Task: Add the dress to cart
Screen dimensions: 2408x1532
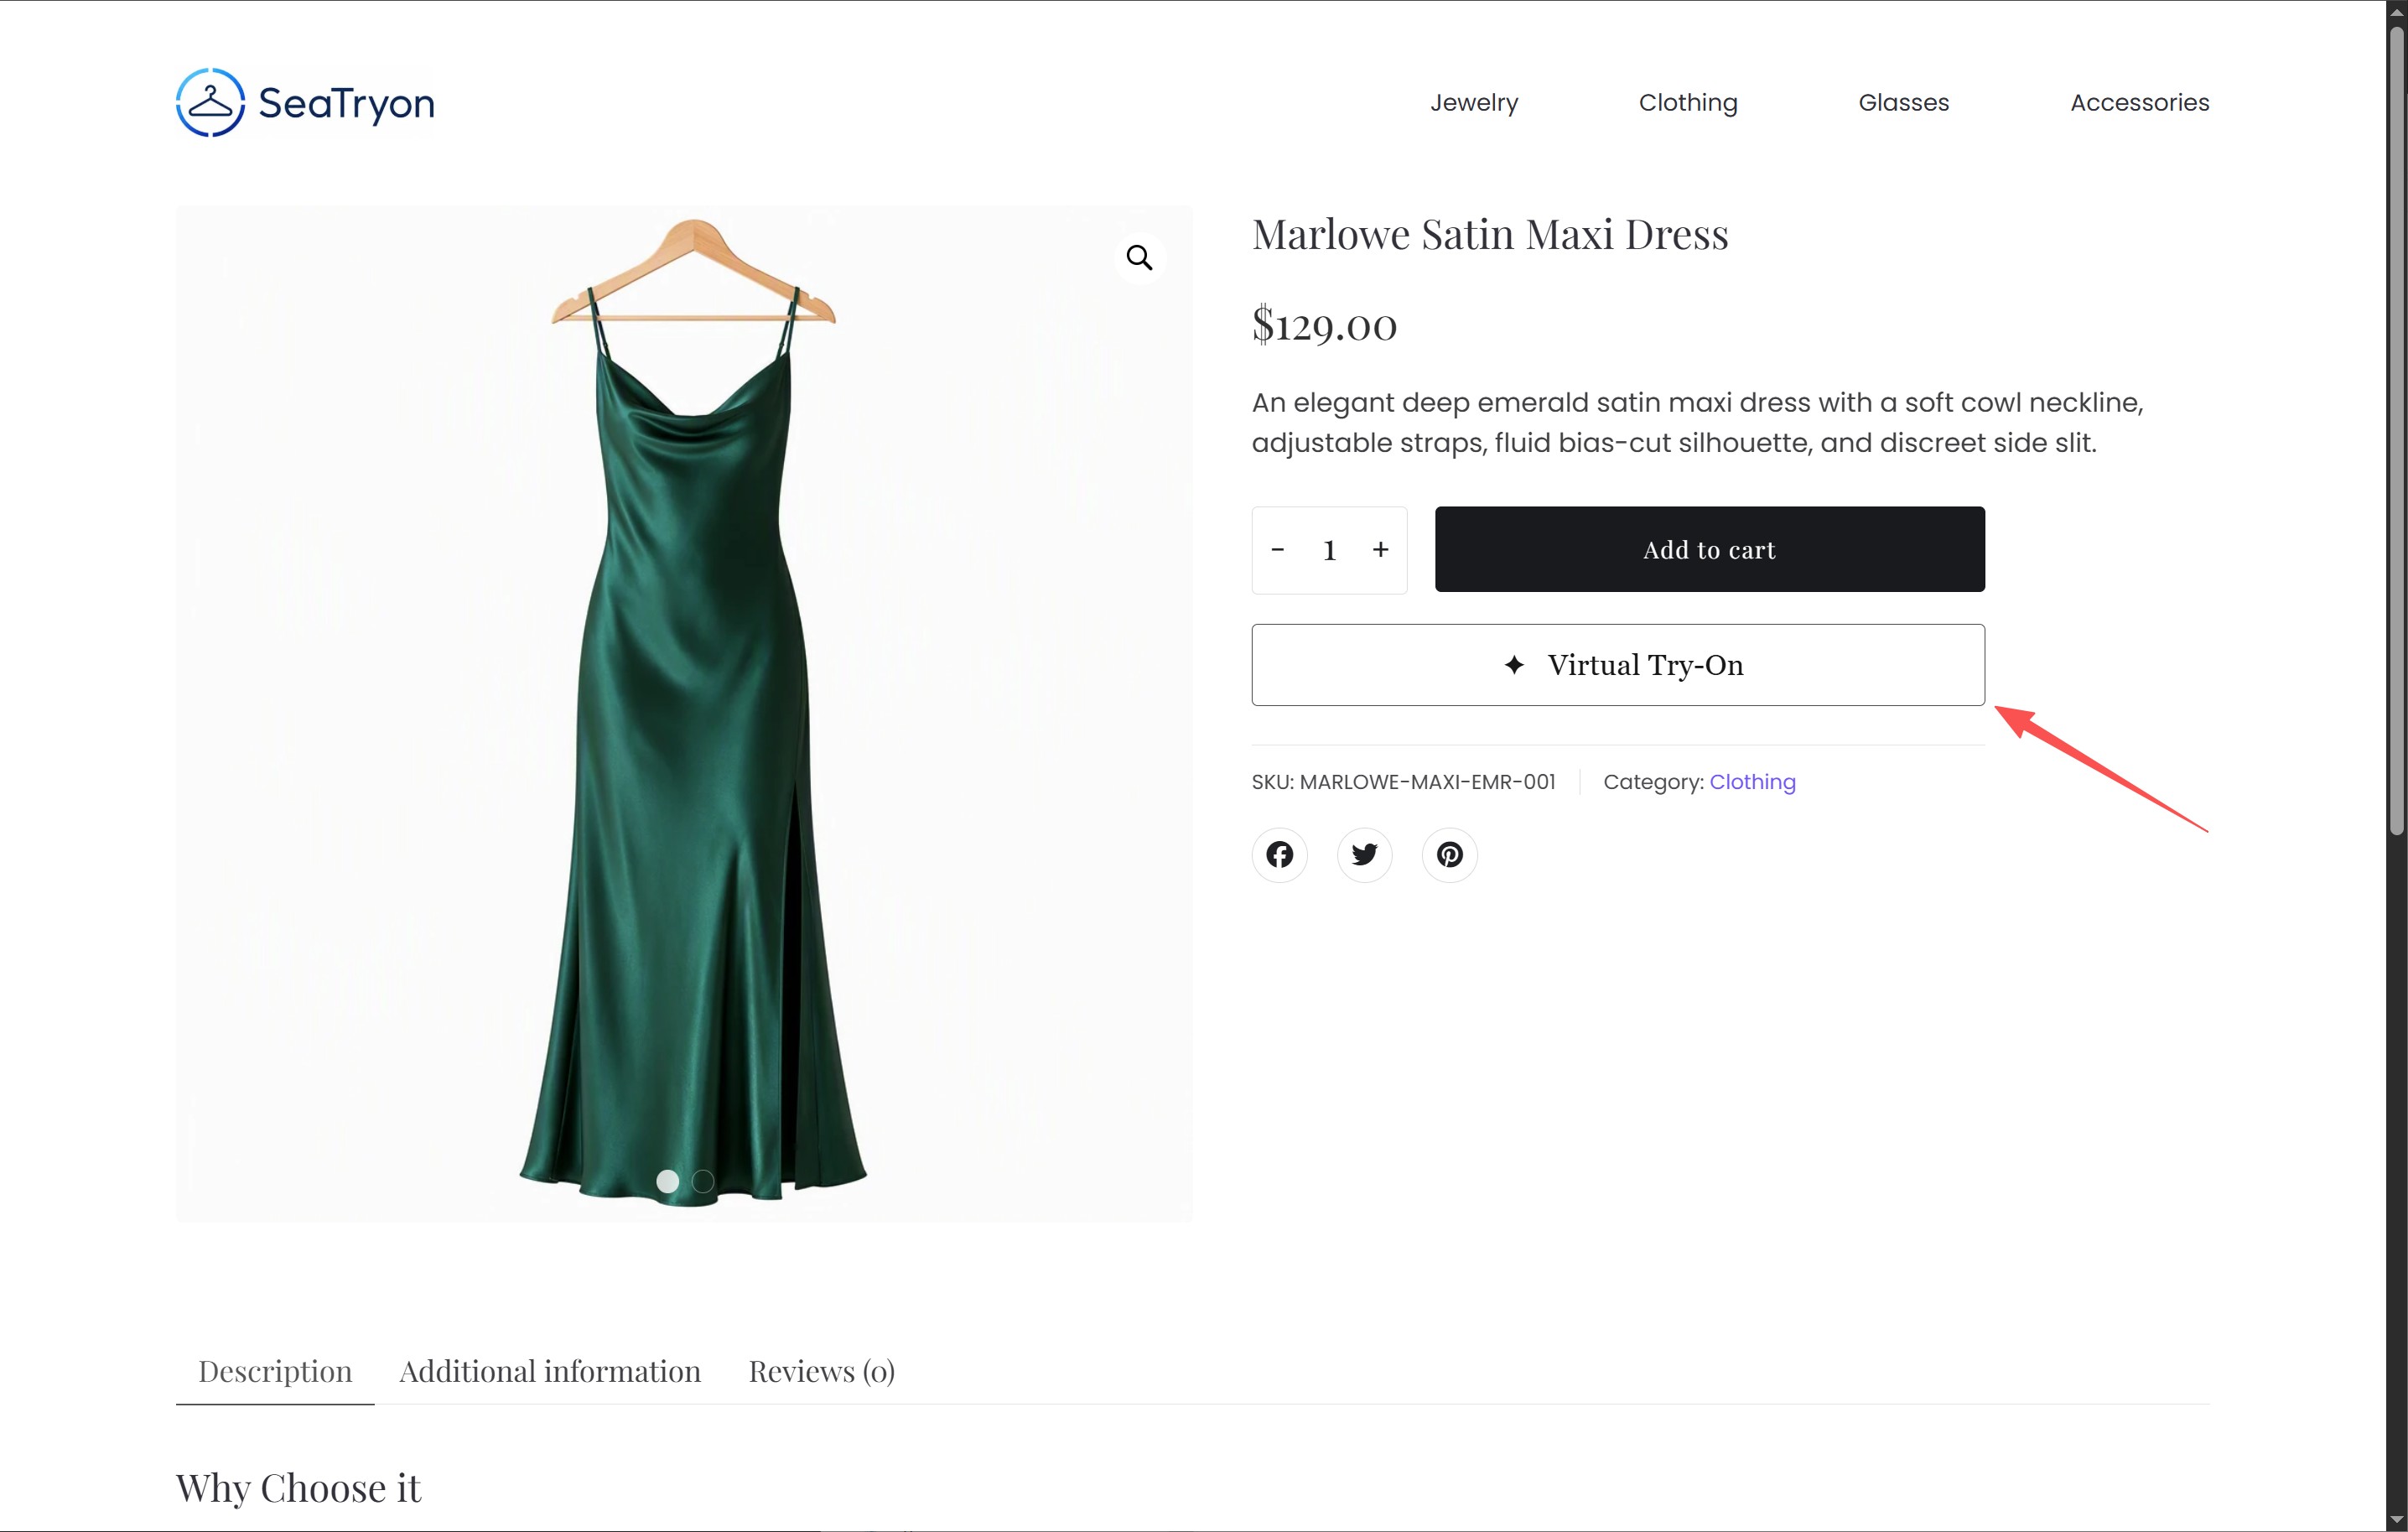Action: pyautogui.click(x=1709, y=549)
